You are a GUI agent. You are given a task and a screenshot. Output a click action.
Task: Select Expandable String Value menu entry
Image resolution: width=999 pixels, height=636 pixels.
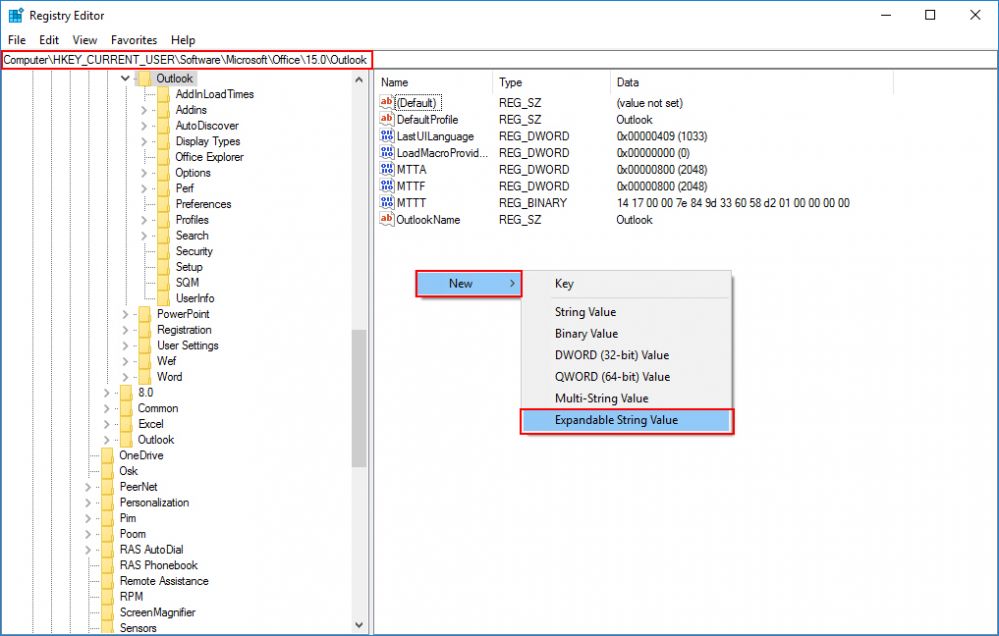click(626, 421)
